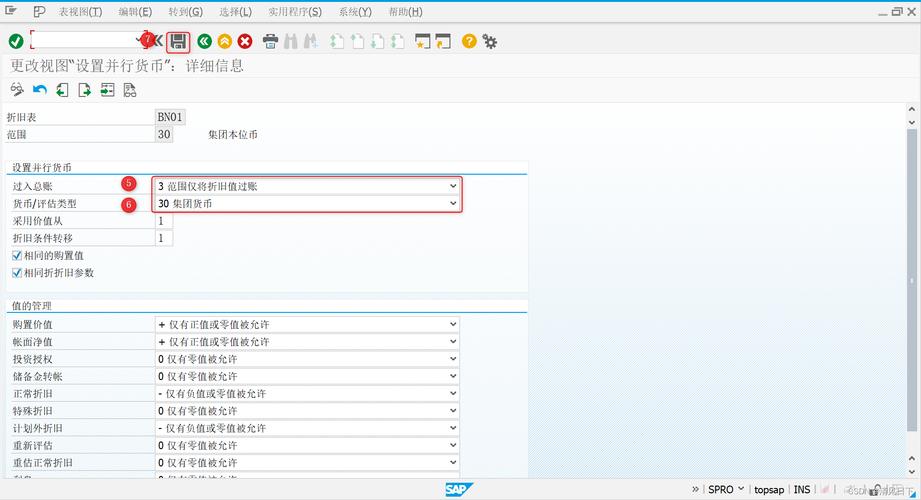Expand the 正常折旧 dropdown
The width and height of the screenshot is (921, 500).
pos(453,394)
